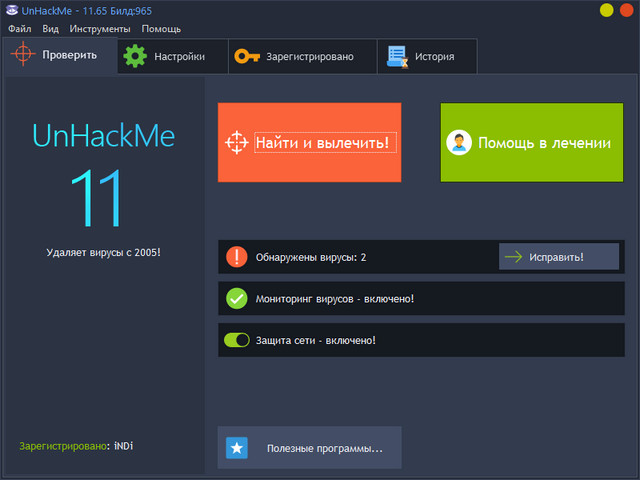Viewport: 640px width, 480px height.
Task: Click the green gear Настройки icon
Action: click(x=134, y=57)
